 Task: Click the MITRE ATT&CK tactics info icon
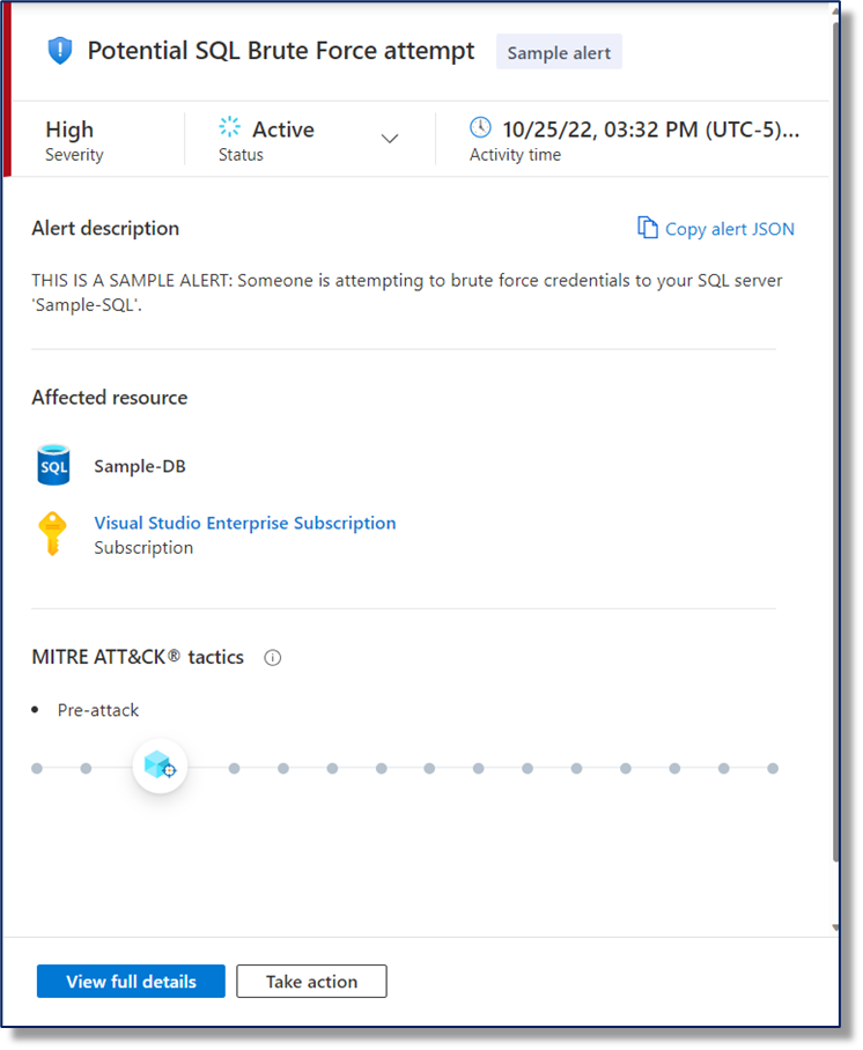coord(272,658)
